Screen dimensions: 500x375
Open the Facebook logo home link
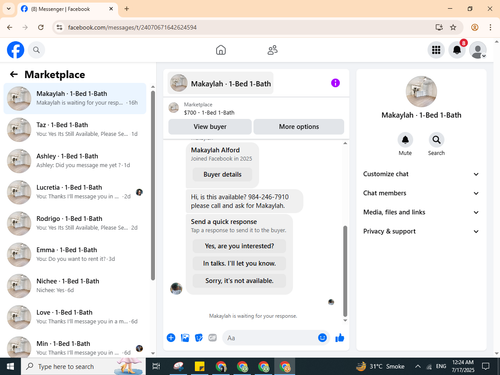(x=15, y=50)
